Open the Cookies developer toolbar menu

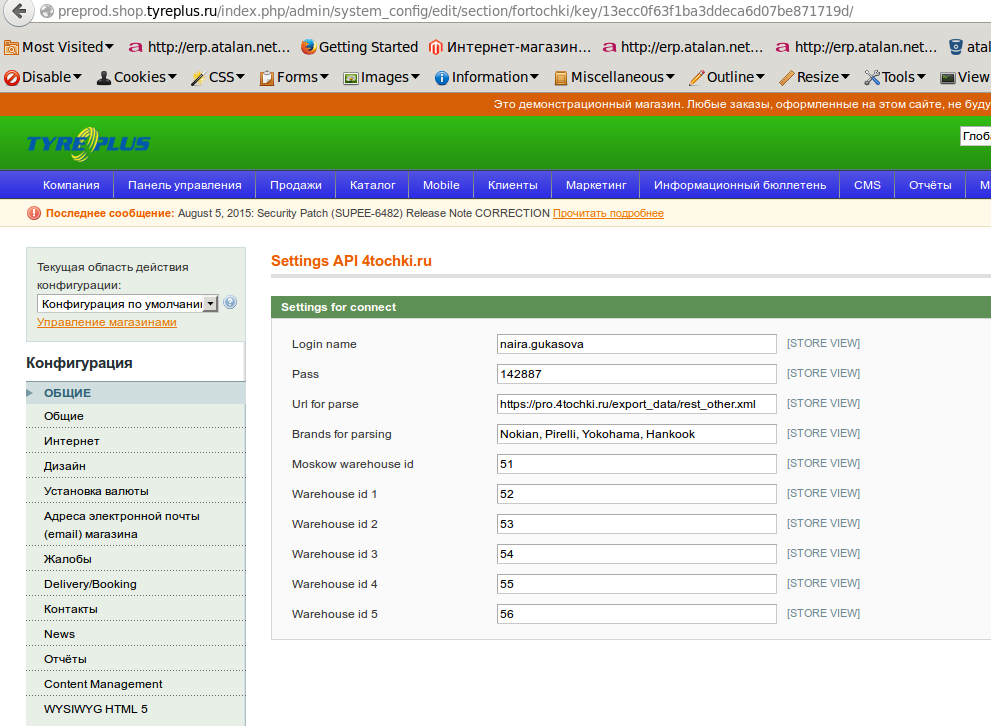coord(136,77)
